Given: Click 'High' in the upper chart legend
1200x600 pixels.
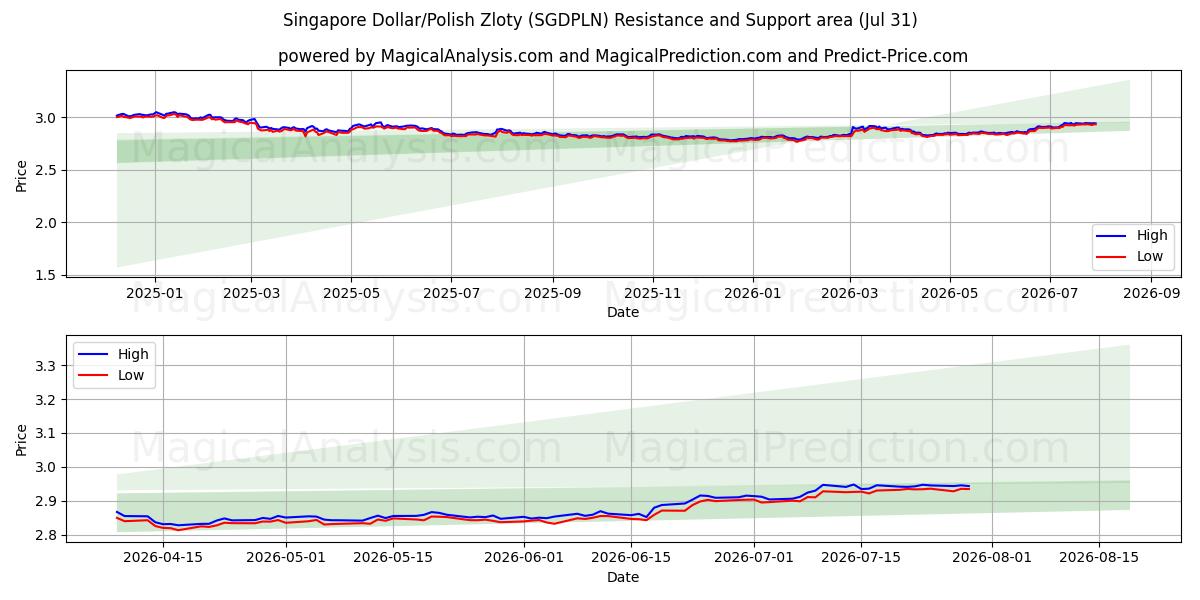Looking at the screenshot, I should (x=1152, y=236).
